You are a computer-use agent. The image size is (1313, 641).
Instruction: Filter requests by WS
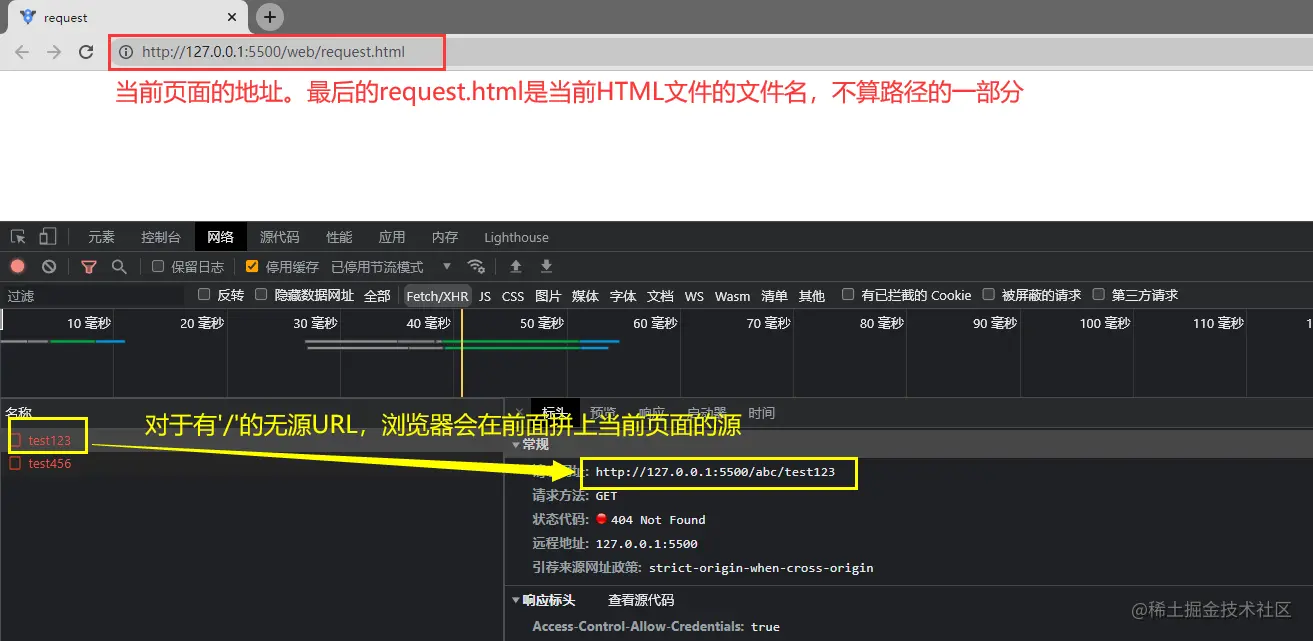pyautogui.click(x=694, y=296)
